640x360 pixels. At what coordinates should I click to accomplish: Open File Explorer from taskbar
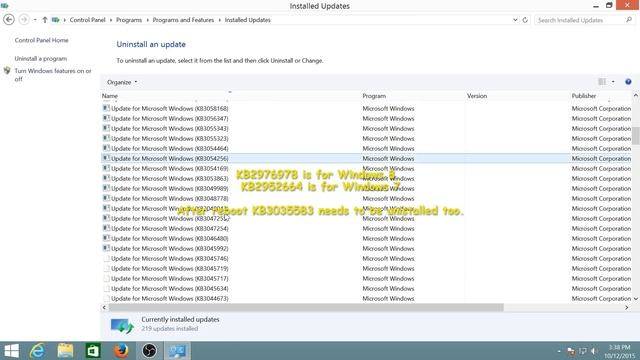[65, 351]
